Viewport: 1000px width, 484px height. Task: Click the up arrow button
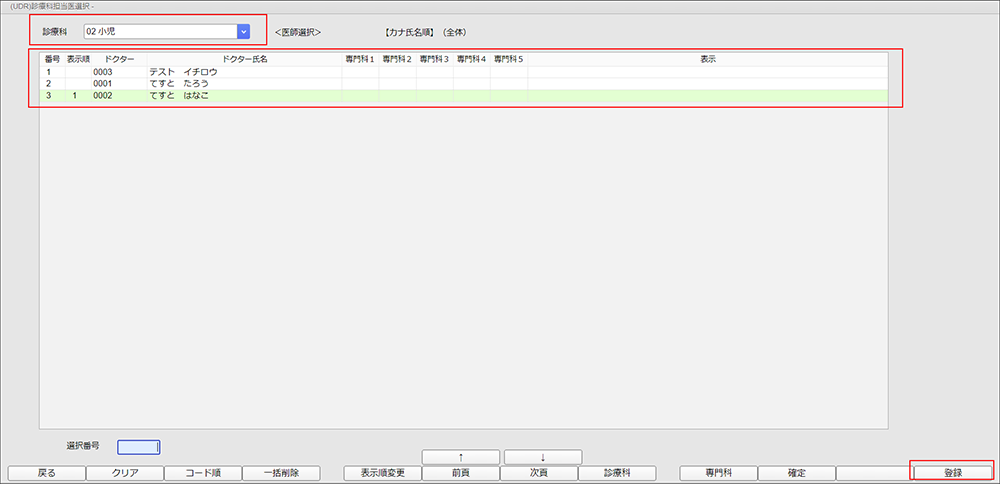click(460, 457)
